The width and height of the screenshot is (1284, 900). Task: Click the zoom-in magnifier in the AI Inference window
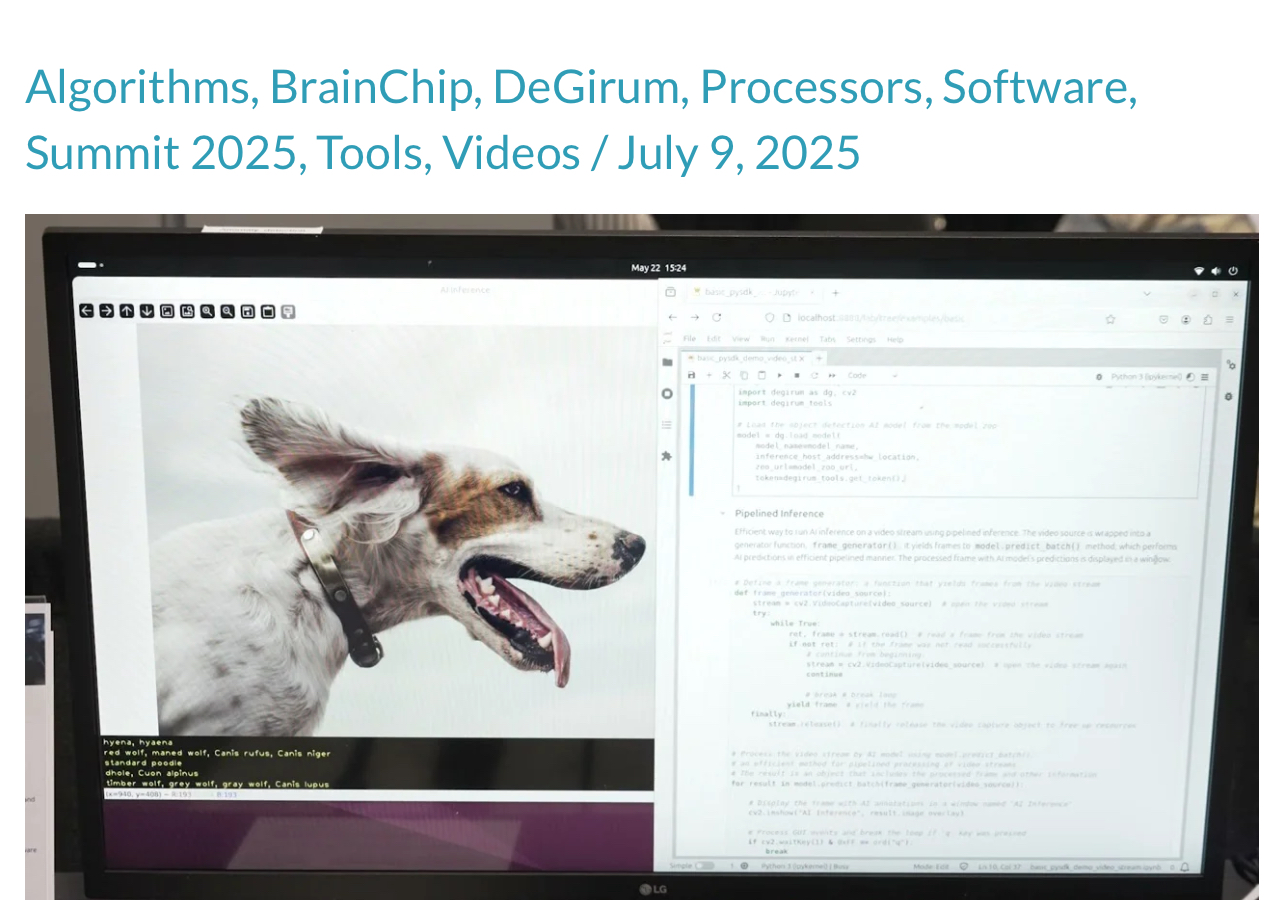[207, 312]
